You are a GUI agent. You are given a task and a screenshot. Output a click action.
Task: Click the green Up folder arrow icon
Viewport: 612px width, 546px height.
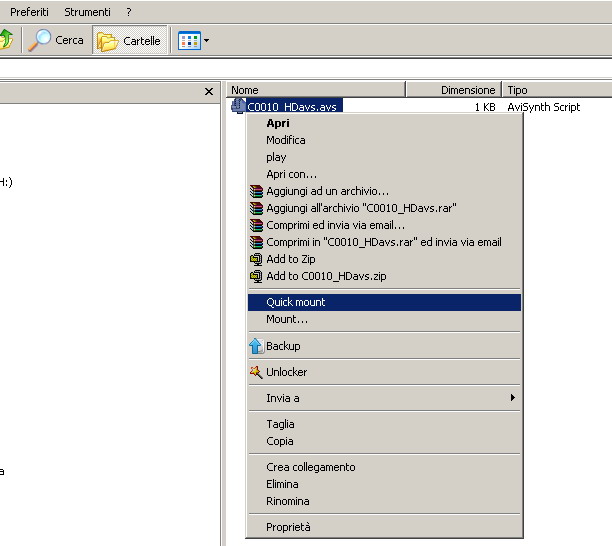pyautogui.click(x=6, y=39)
